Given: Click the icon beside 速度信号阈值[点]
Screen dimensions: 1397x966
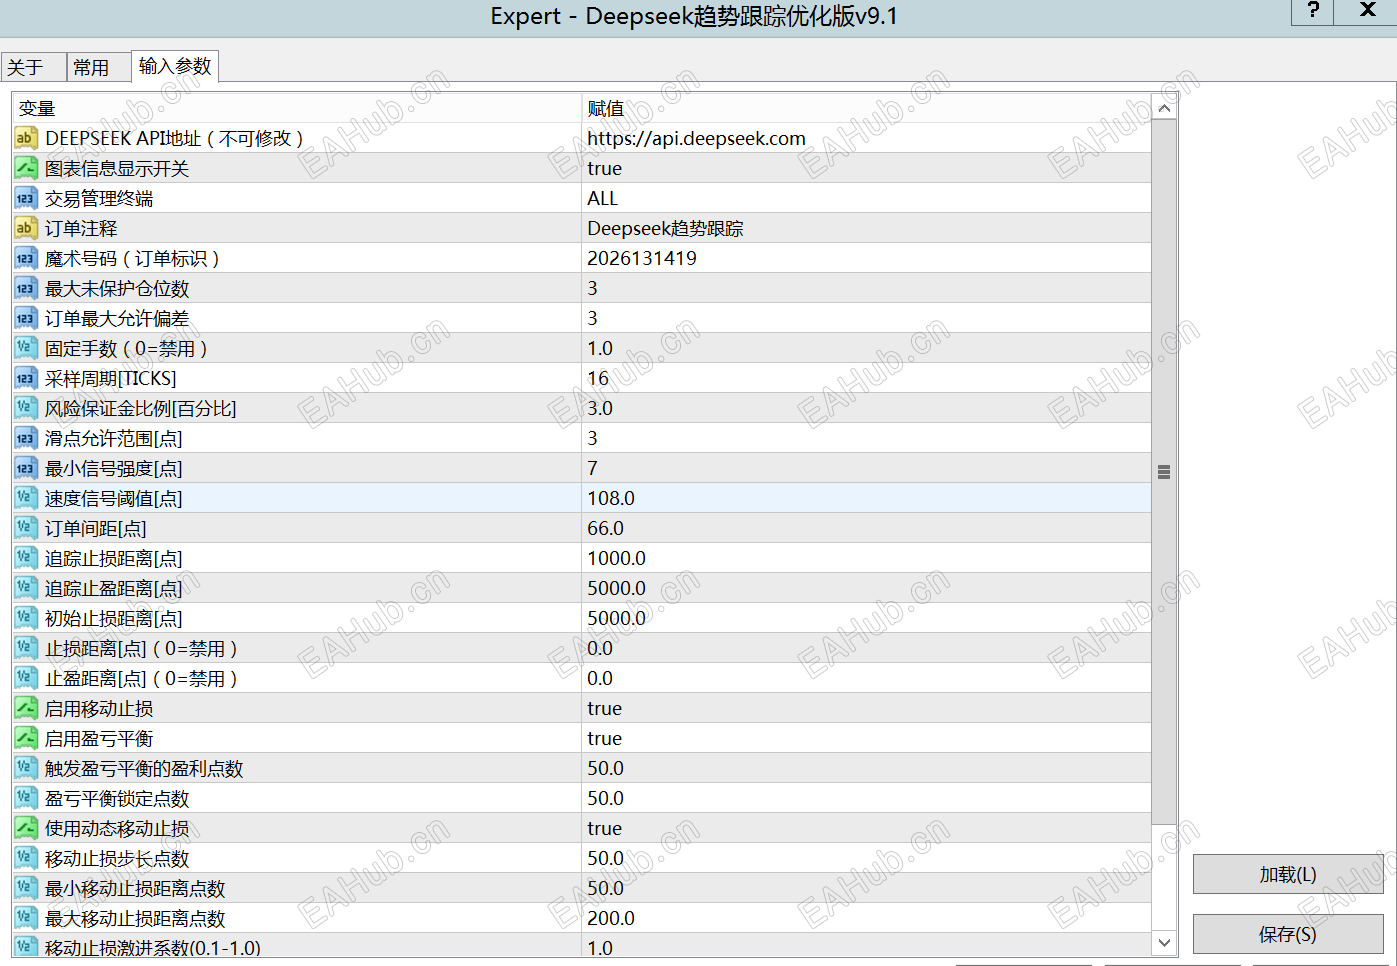Looking at the screenshot, I should pyautogui.click(x=26, y=498).
